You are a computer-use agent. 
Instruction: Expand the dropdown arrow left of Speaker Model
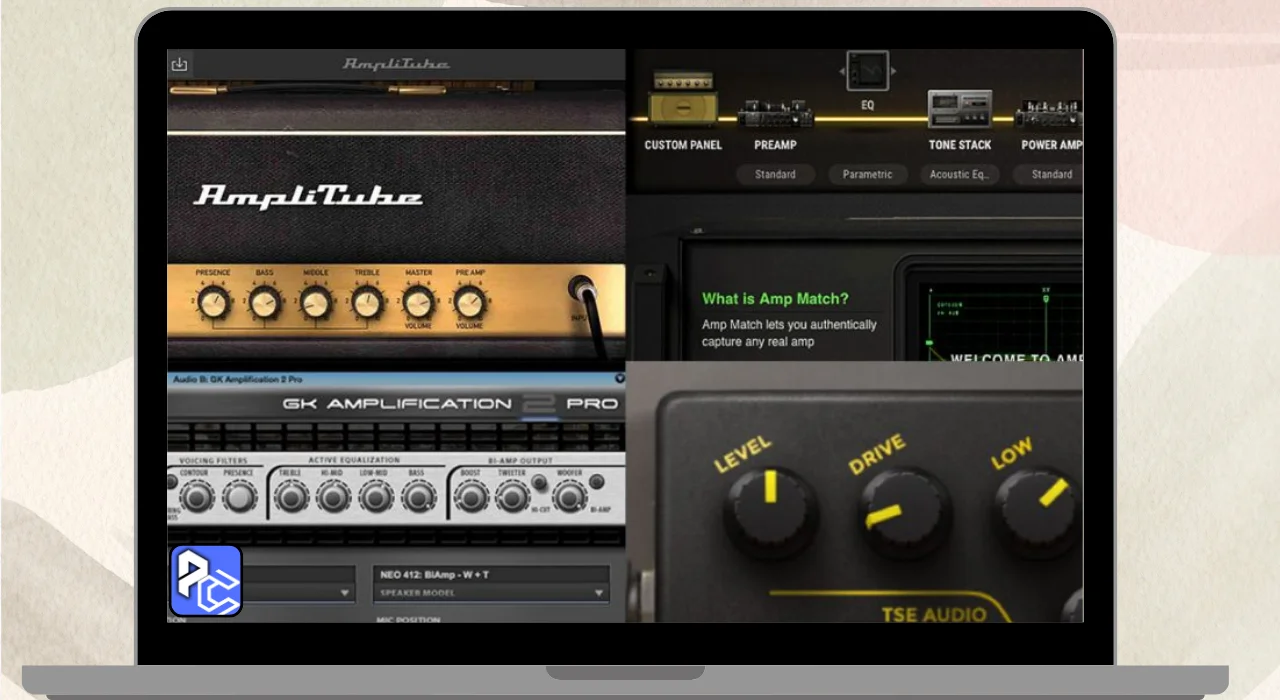point(345,593)
